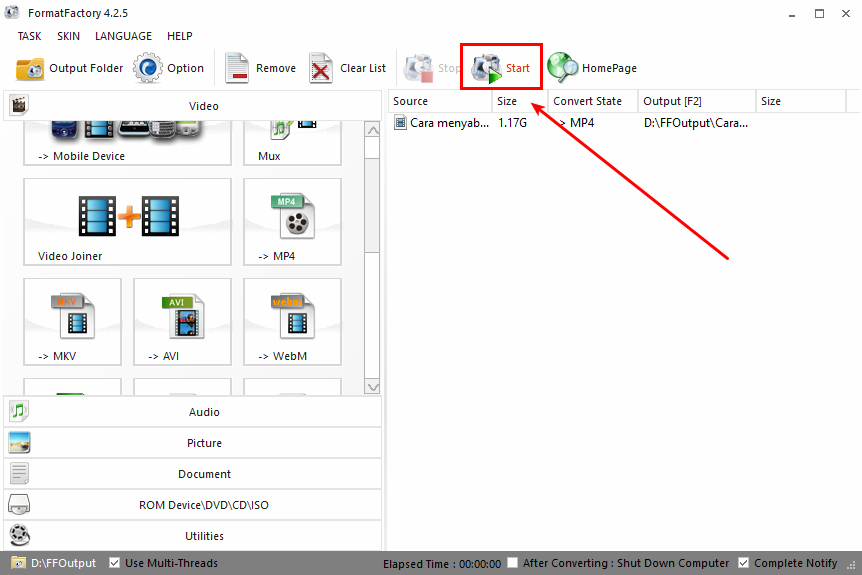The height and width of the screenshot is (575, 862).
Task: Click the last Size column header
Action: pos(800,101)
